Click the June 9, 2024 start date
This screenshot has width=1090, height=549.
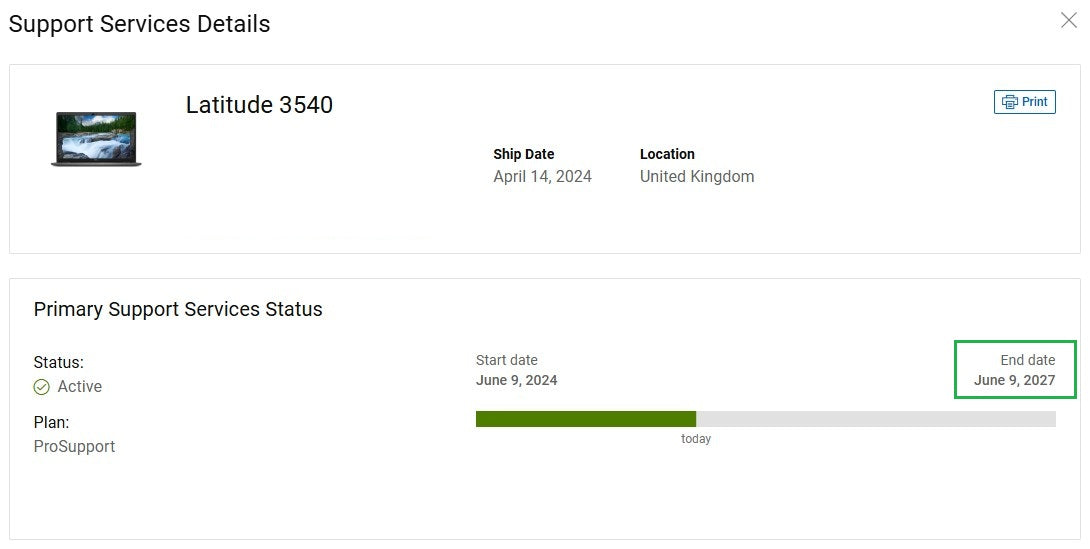pyautogui.click(x=516, y=380)
